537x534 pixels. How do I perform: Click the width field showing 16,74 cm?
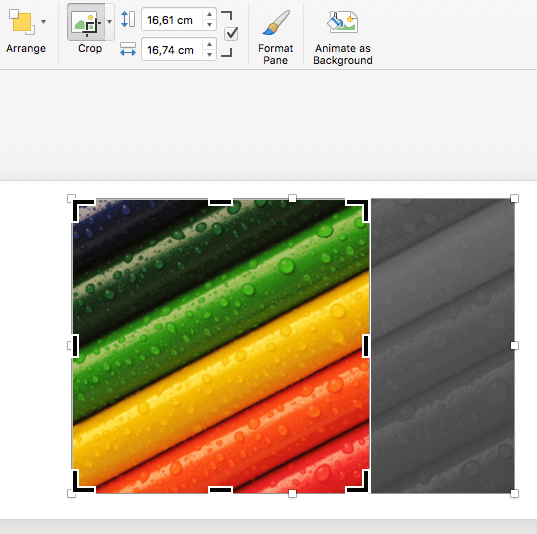coord(172,50)
